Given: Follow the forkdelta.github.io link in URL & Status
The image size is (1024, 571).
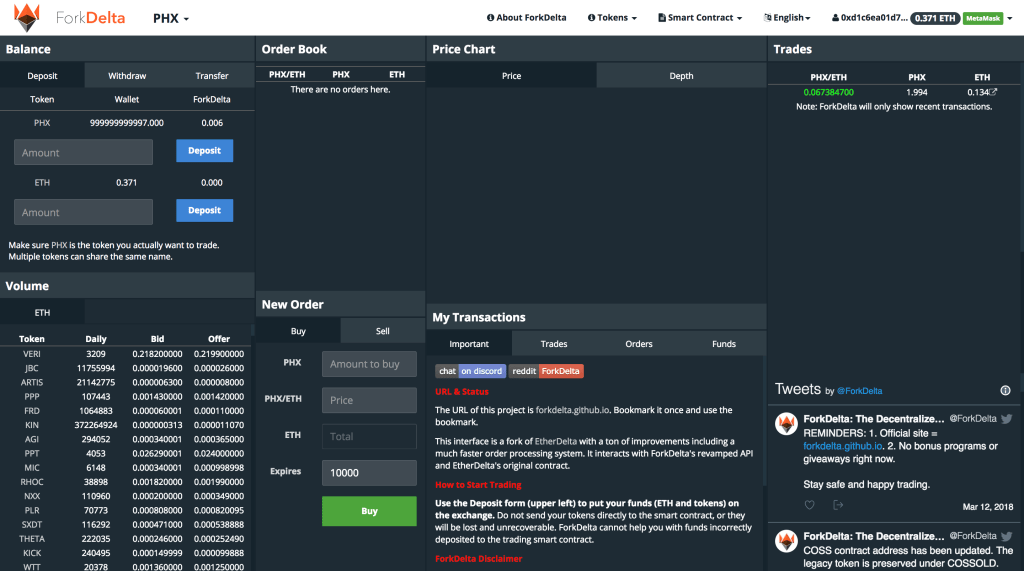Looking at the screenshot, I should (x=572, y=410).
